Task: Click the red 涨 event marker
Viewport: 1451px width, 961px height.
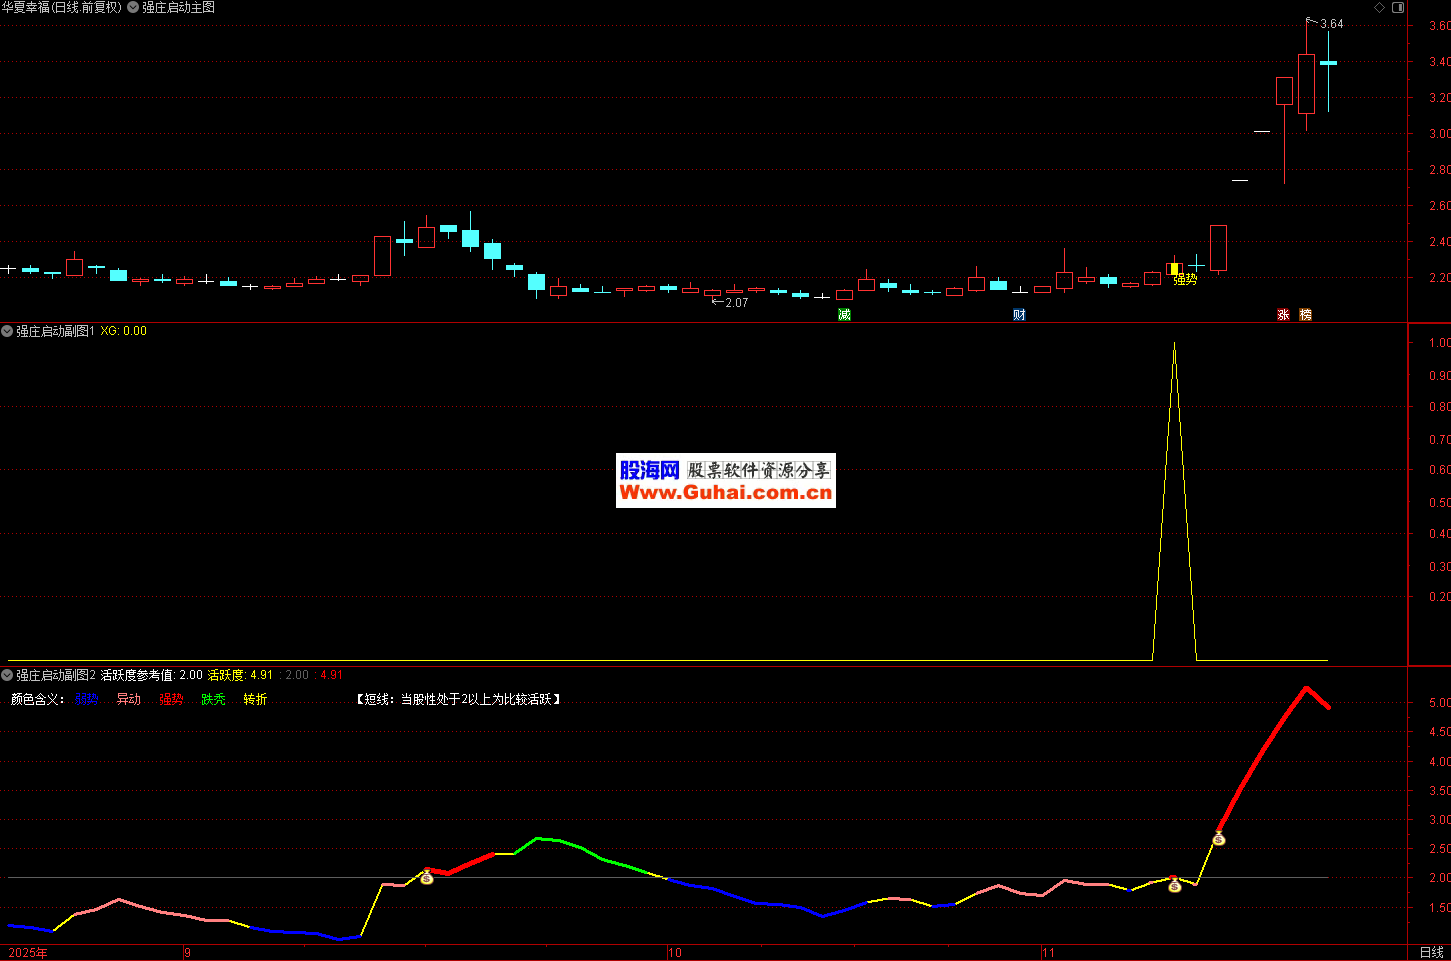Action: 1284,315
